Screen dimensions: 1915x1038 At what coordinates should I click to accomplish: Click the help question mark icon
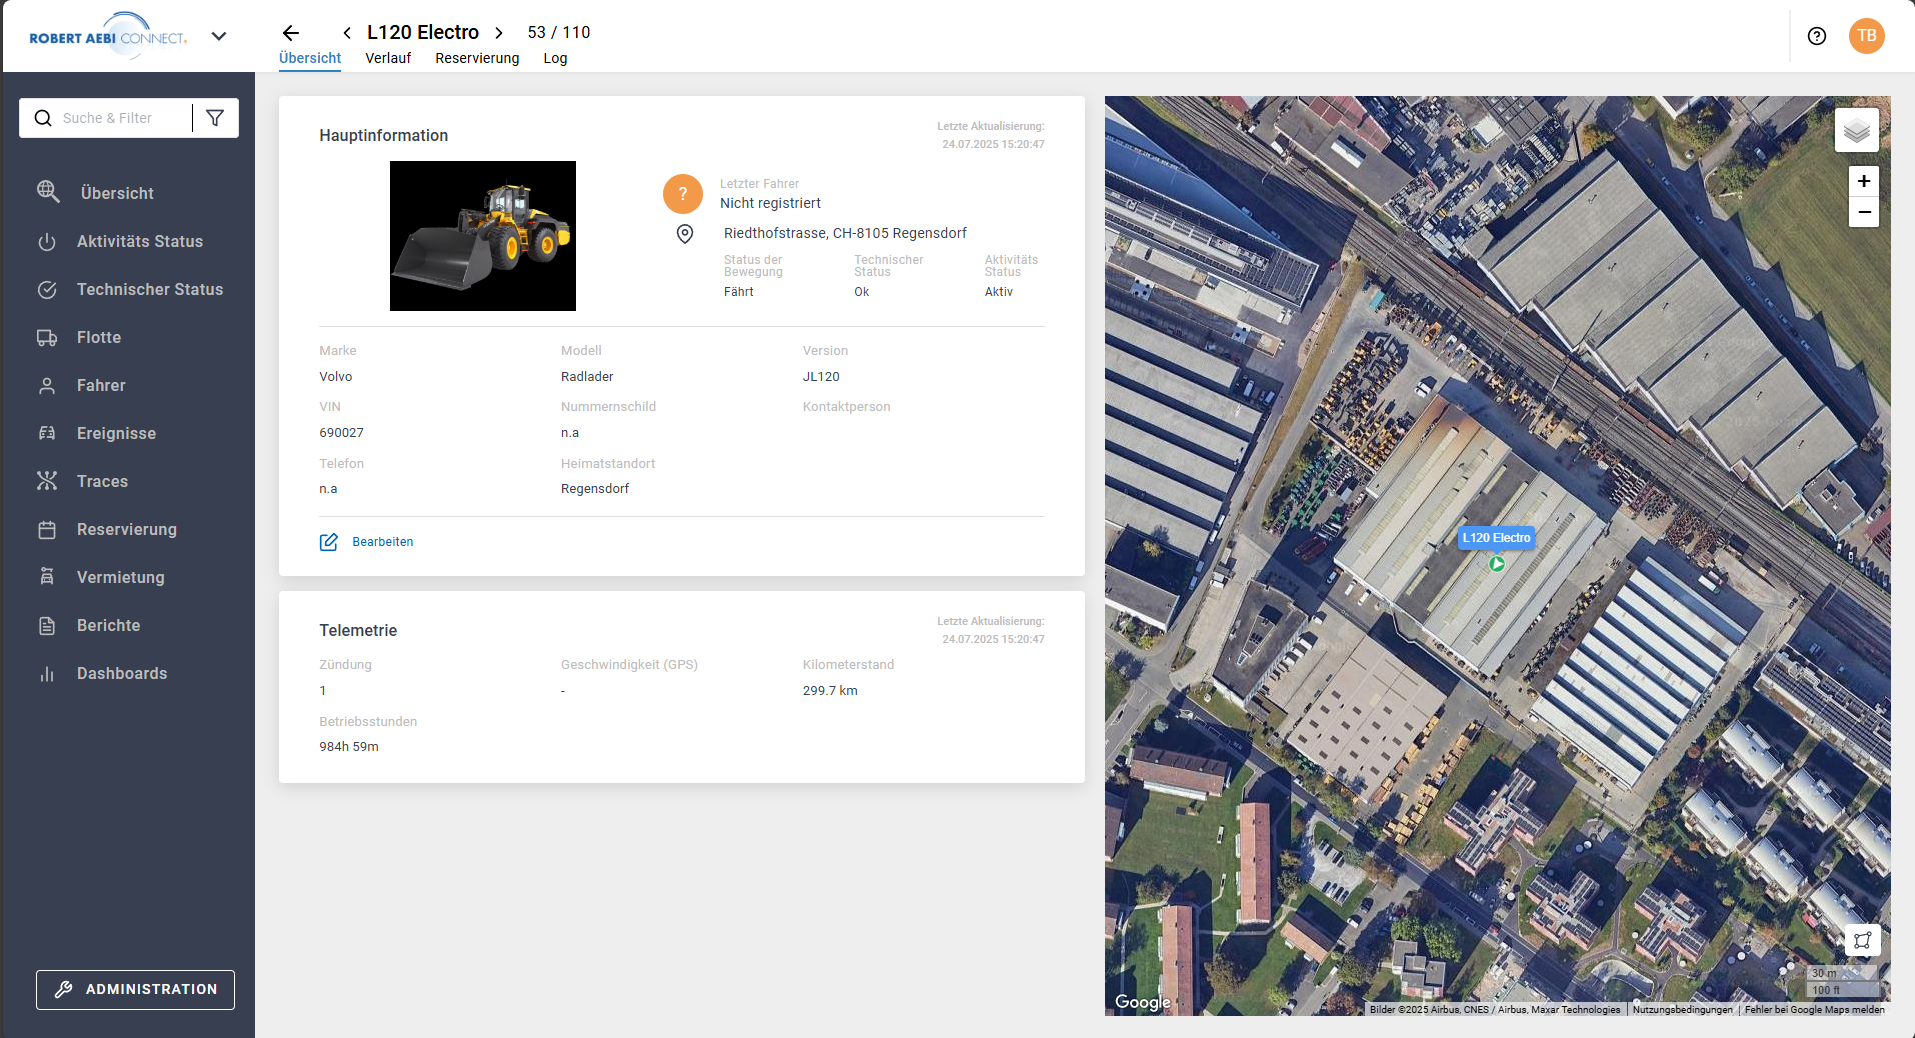[1816, 36]
